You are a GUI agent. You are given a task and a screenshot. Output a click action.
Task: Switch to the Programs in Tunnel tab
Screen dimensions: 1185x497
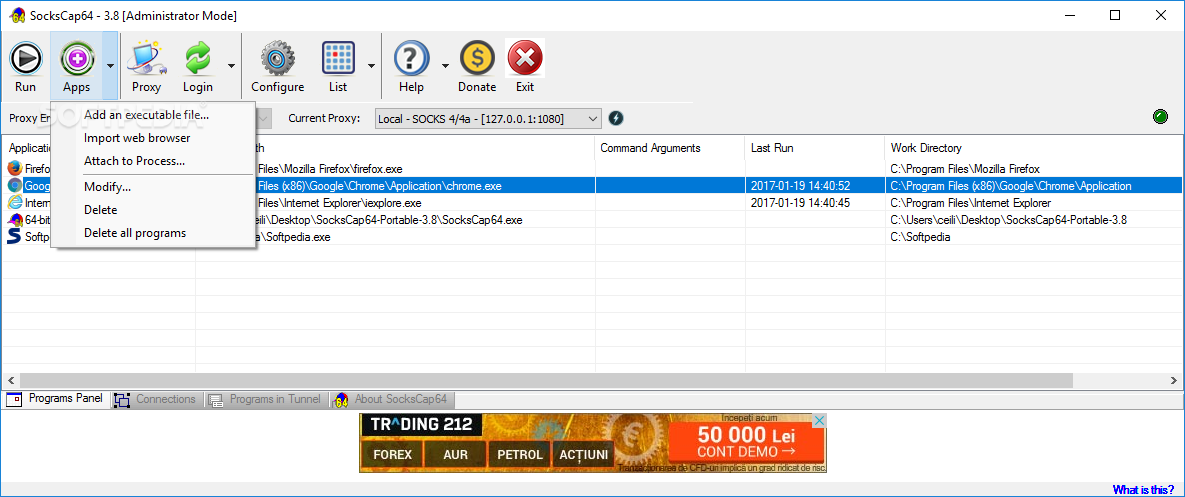[x=266, y=400]
